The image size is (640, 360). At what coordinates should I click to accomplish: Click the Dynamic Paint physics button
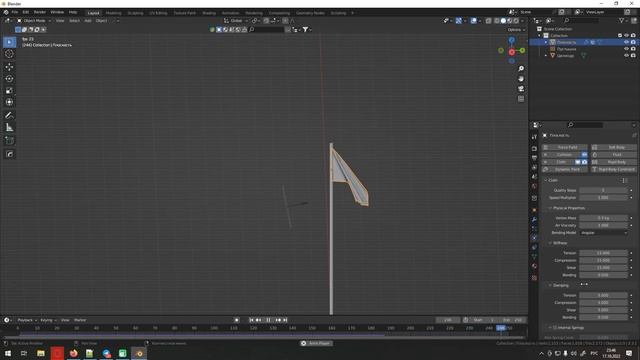(564, 169)
